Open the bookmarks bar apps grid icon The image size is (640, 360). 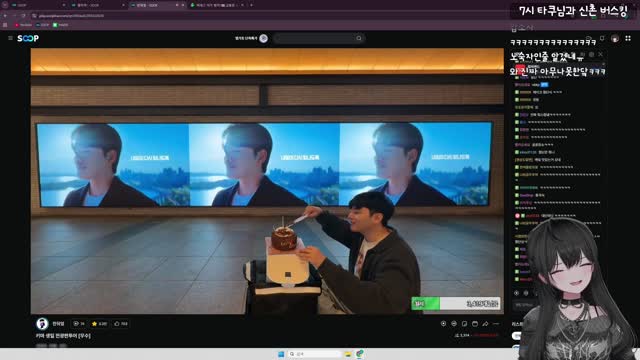point(5,25)
